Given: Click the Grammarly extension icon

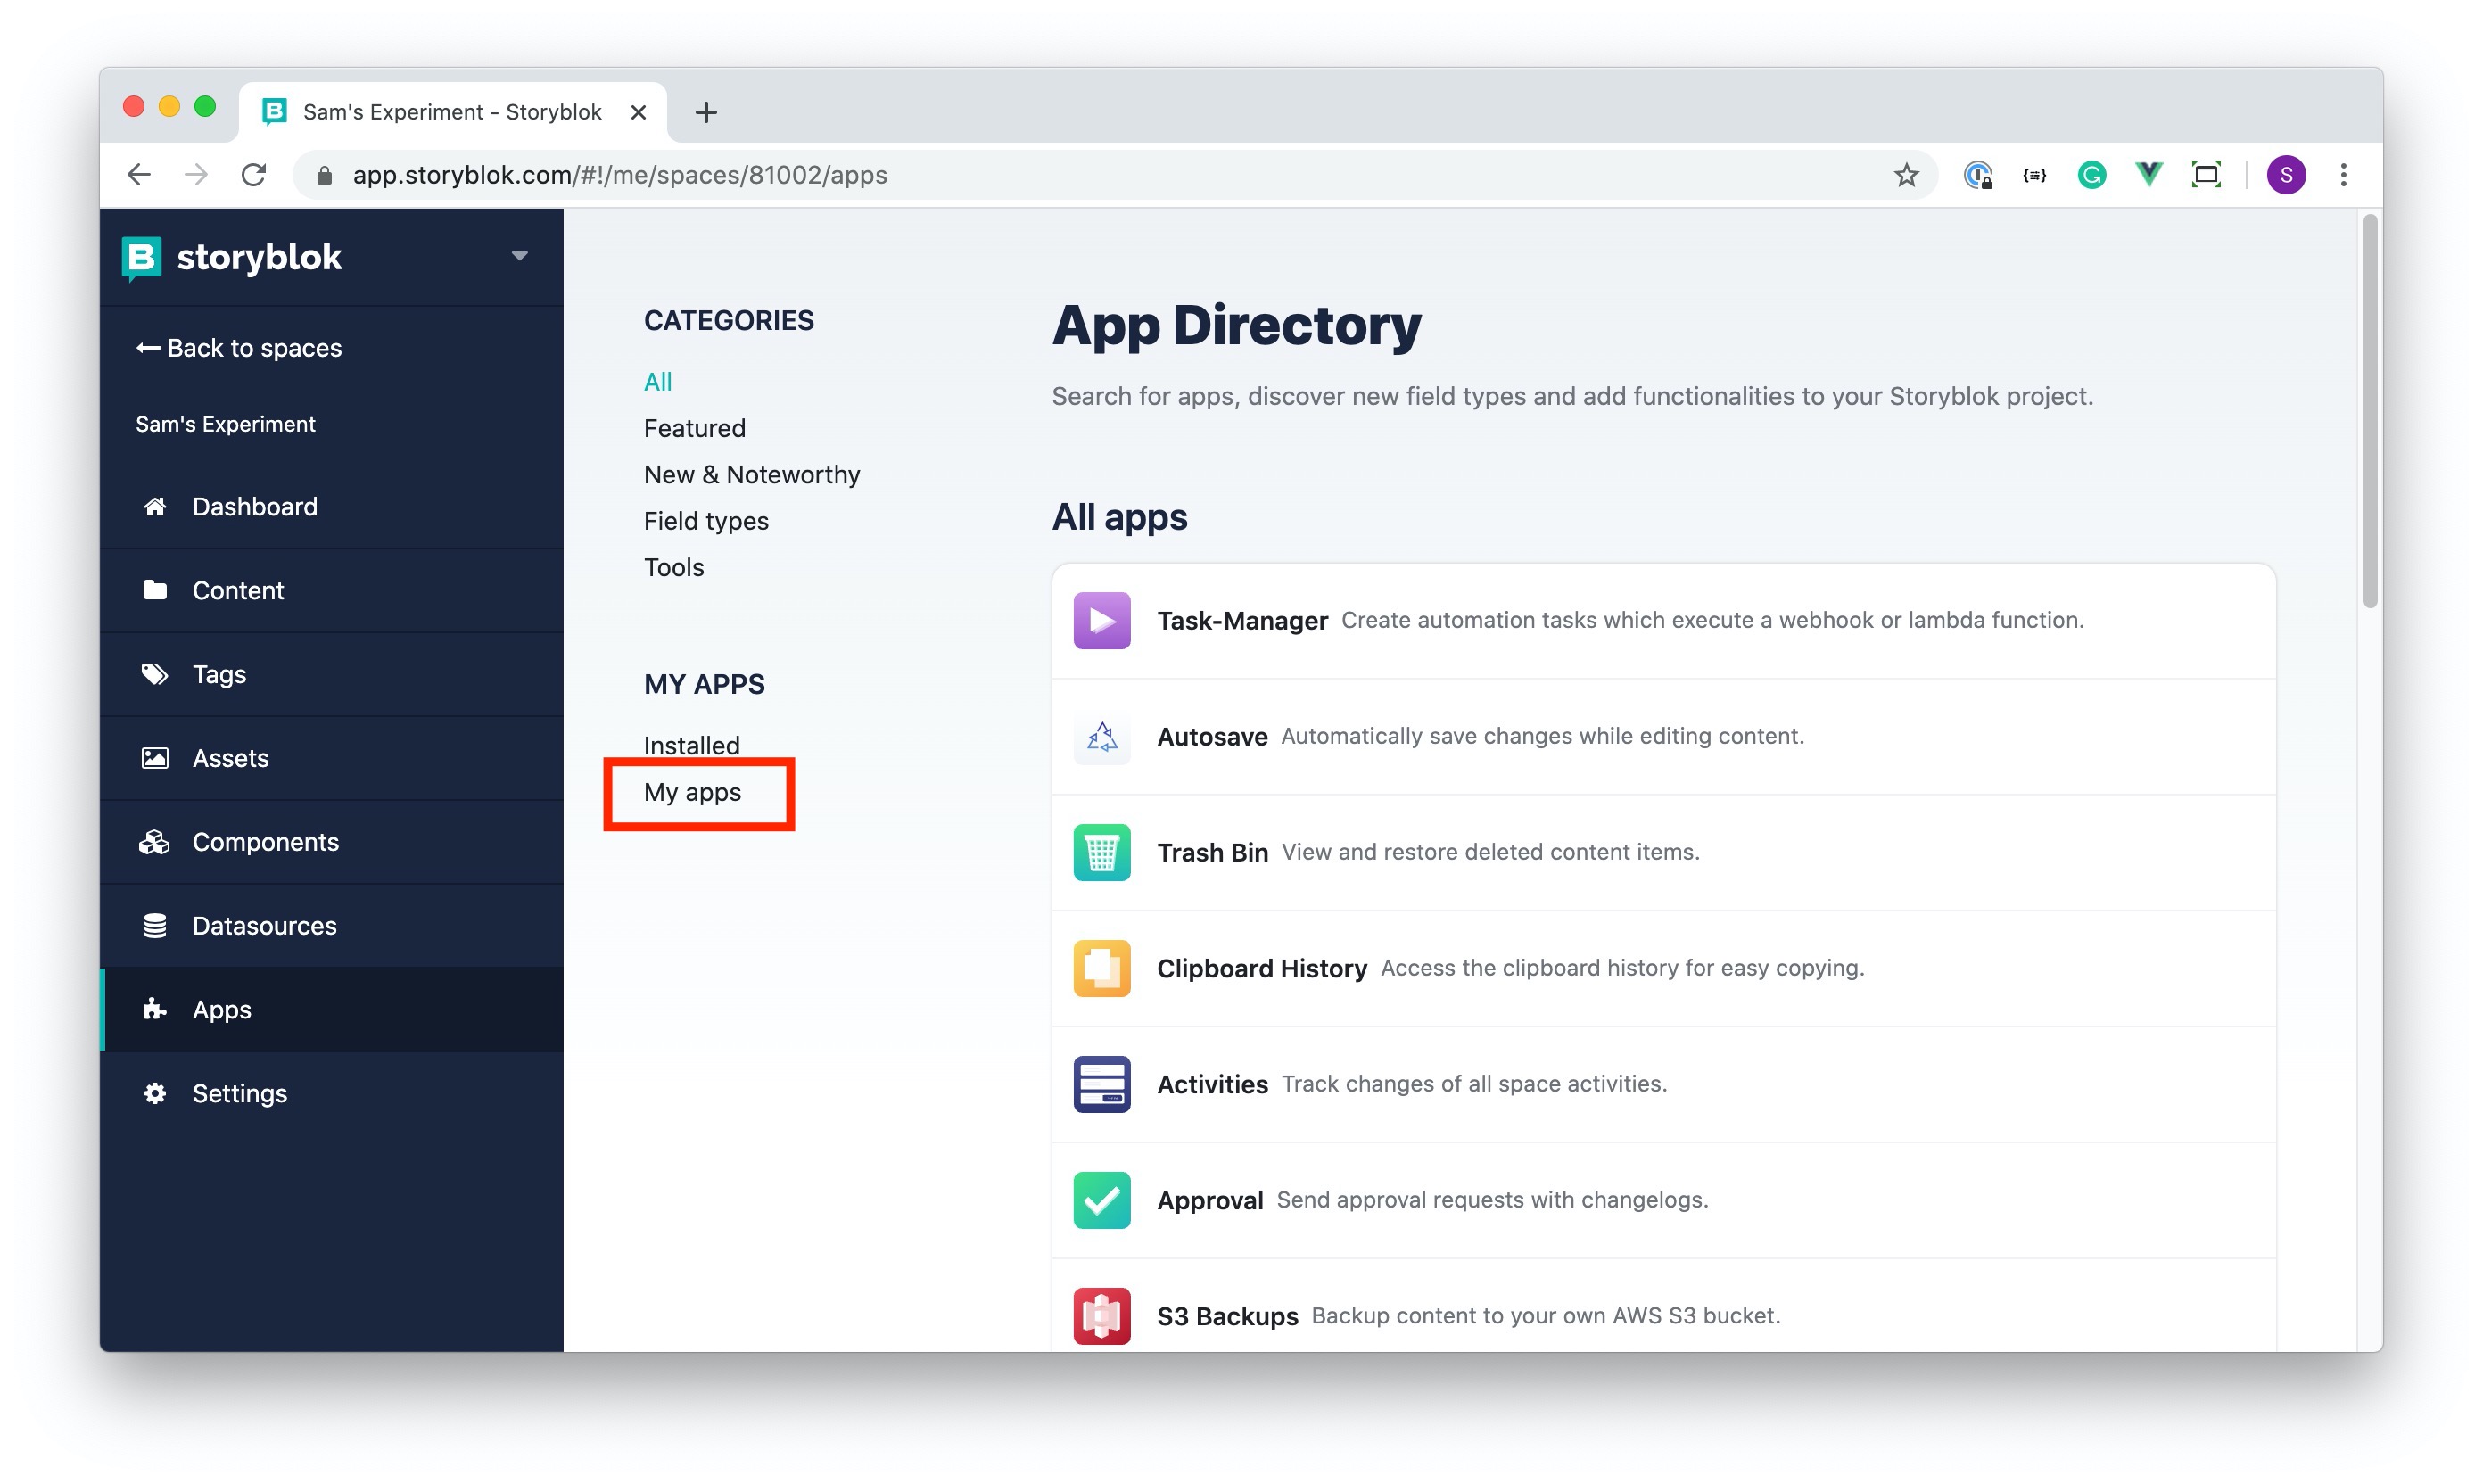Looking at the screenshot, I should click(x=2091, y=175).
